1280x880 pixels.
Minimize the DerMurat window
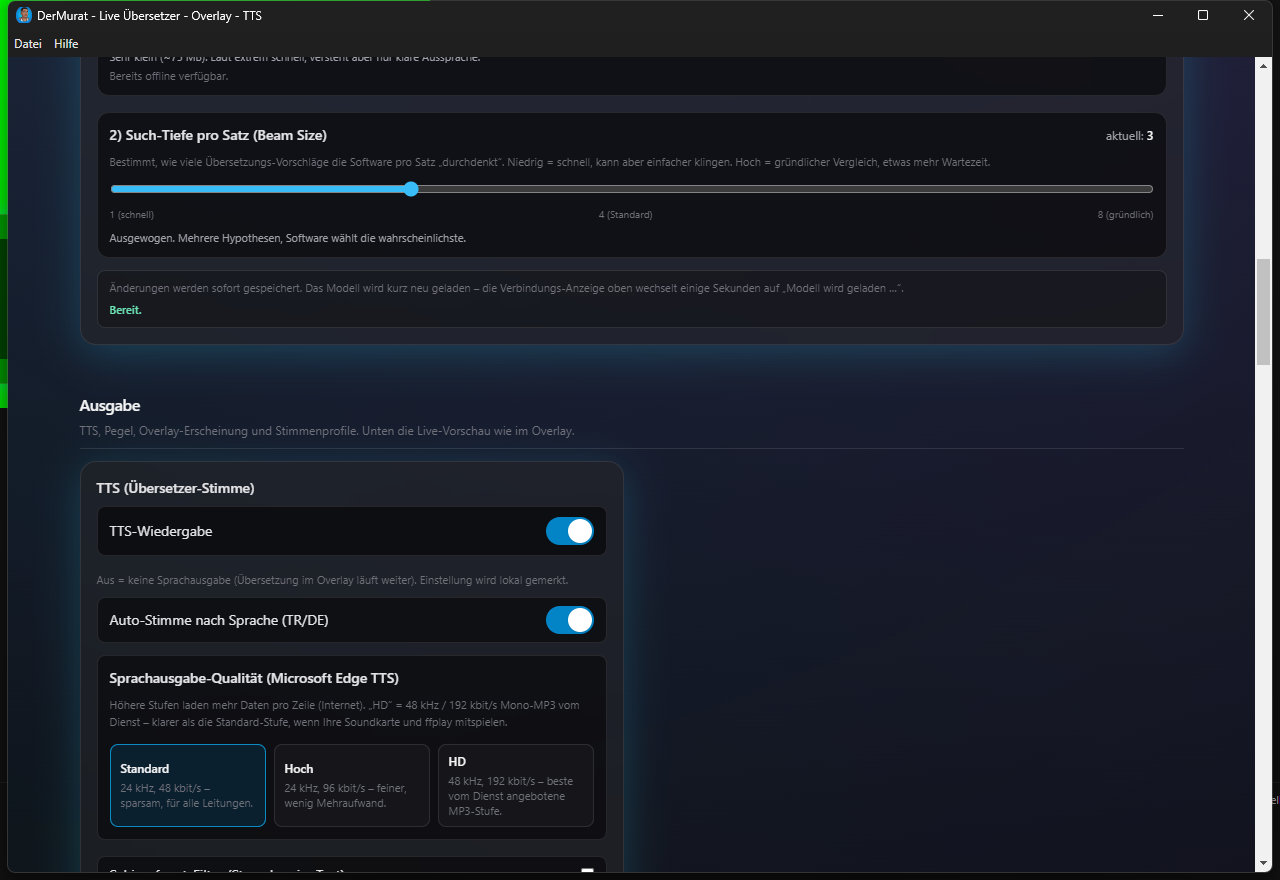(x=1158, y=15)
